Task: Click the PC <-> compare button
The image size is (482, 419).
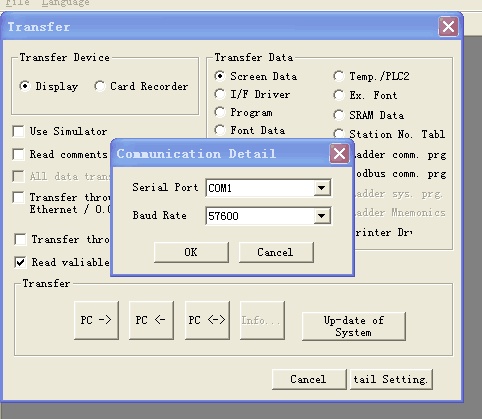Action: click(x=207, y=320)
